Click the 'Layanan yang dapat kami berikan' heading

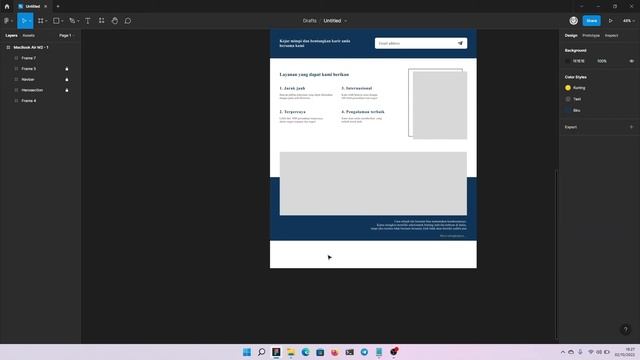click(x=314, y=75)
